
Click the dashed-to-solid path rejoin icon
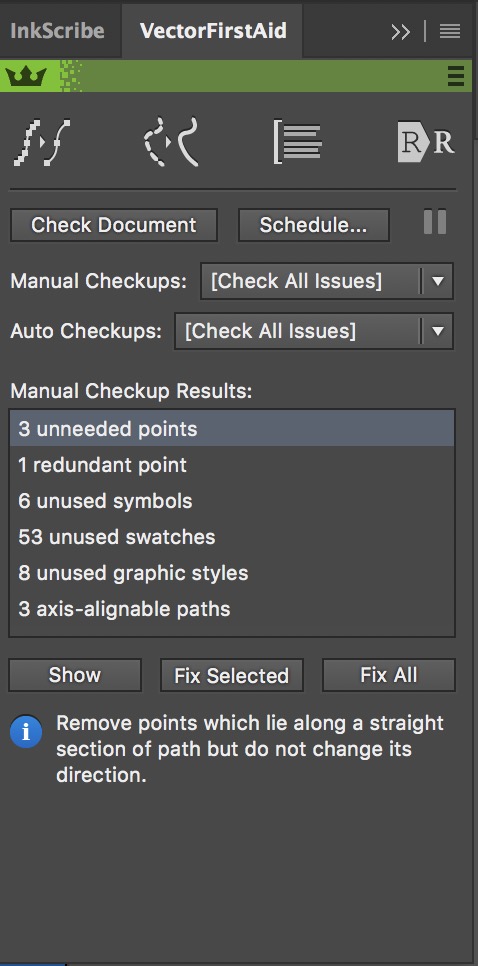pos(172,142)
